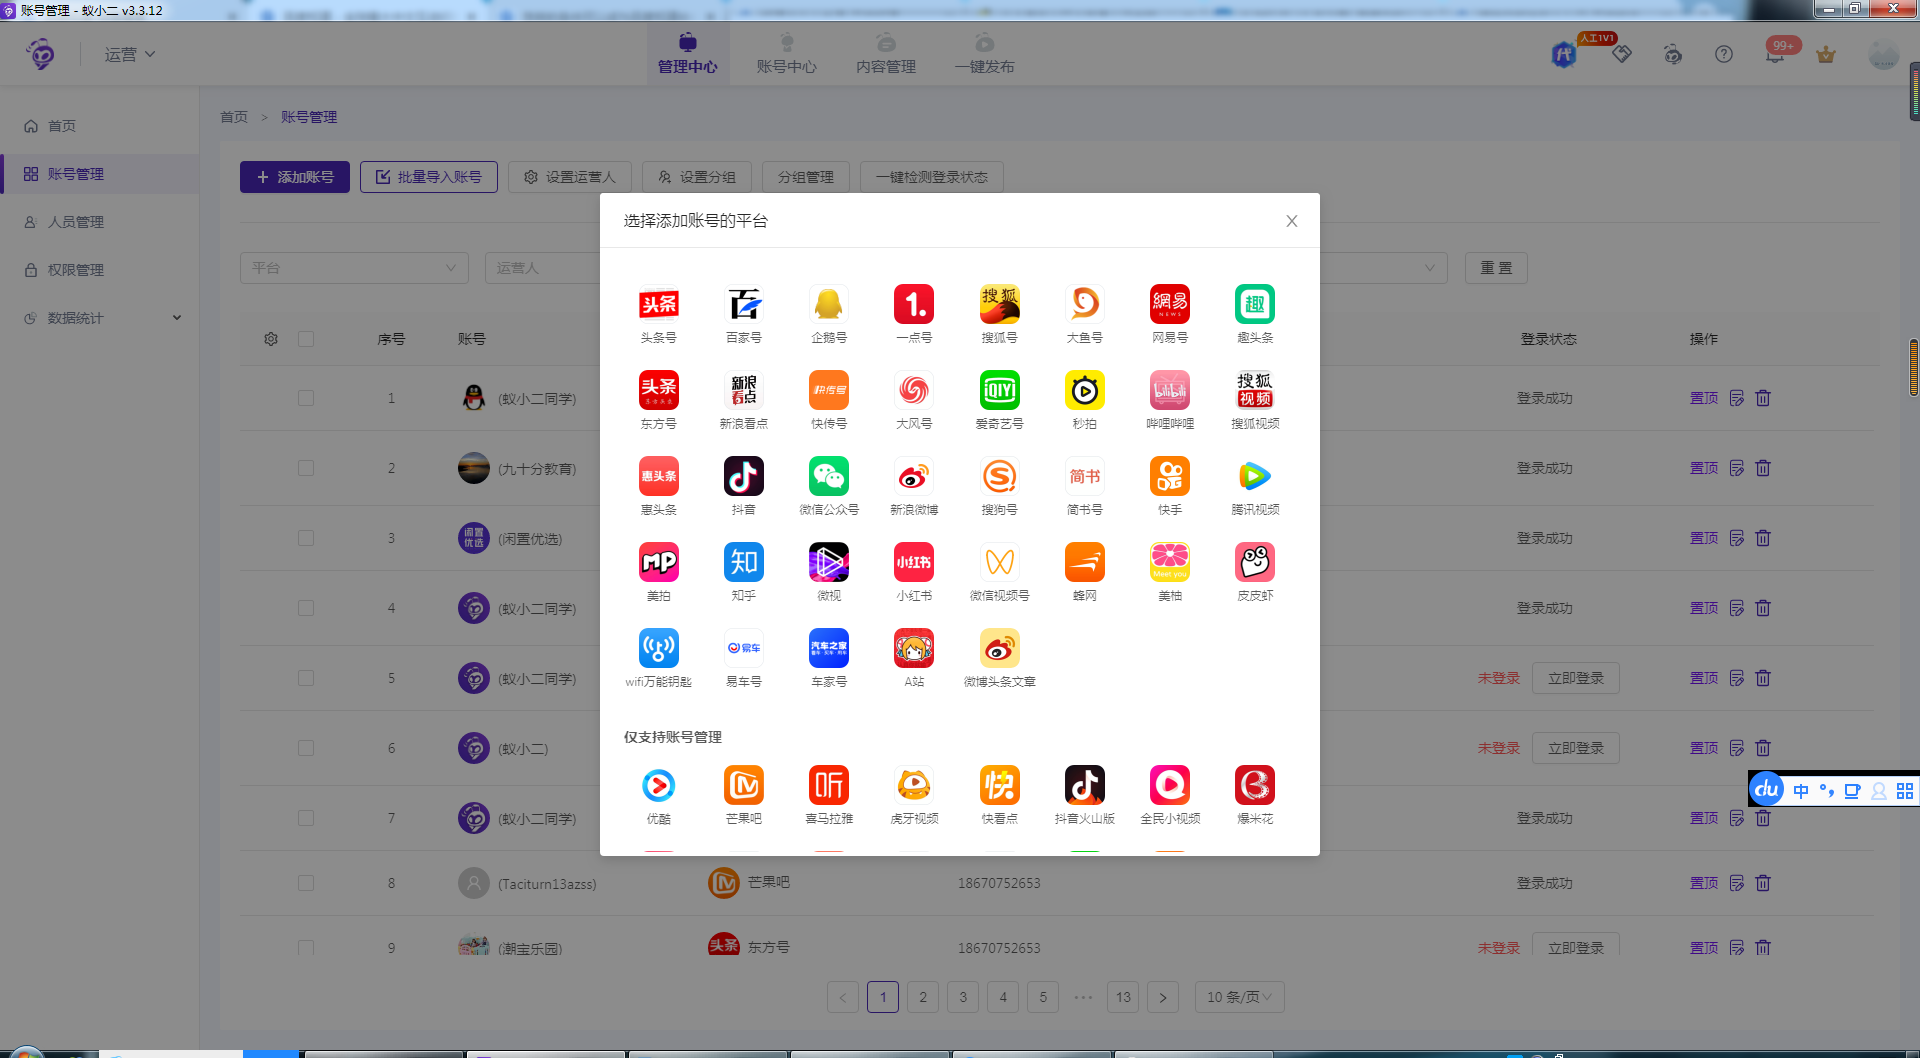The height and width of the screenshot is (1058, 1920).
Task: Open the 运营 role dropdown at top
Action: (x=130, y=54)
